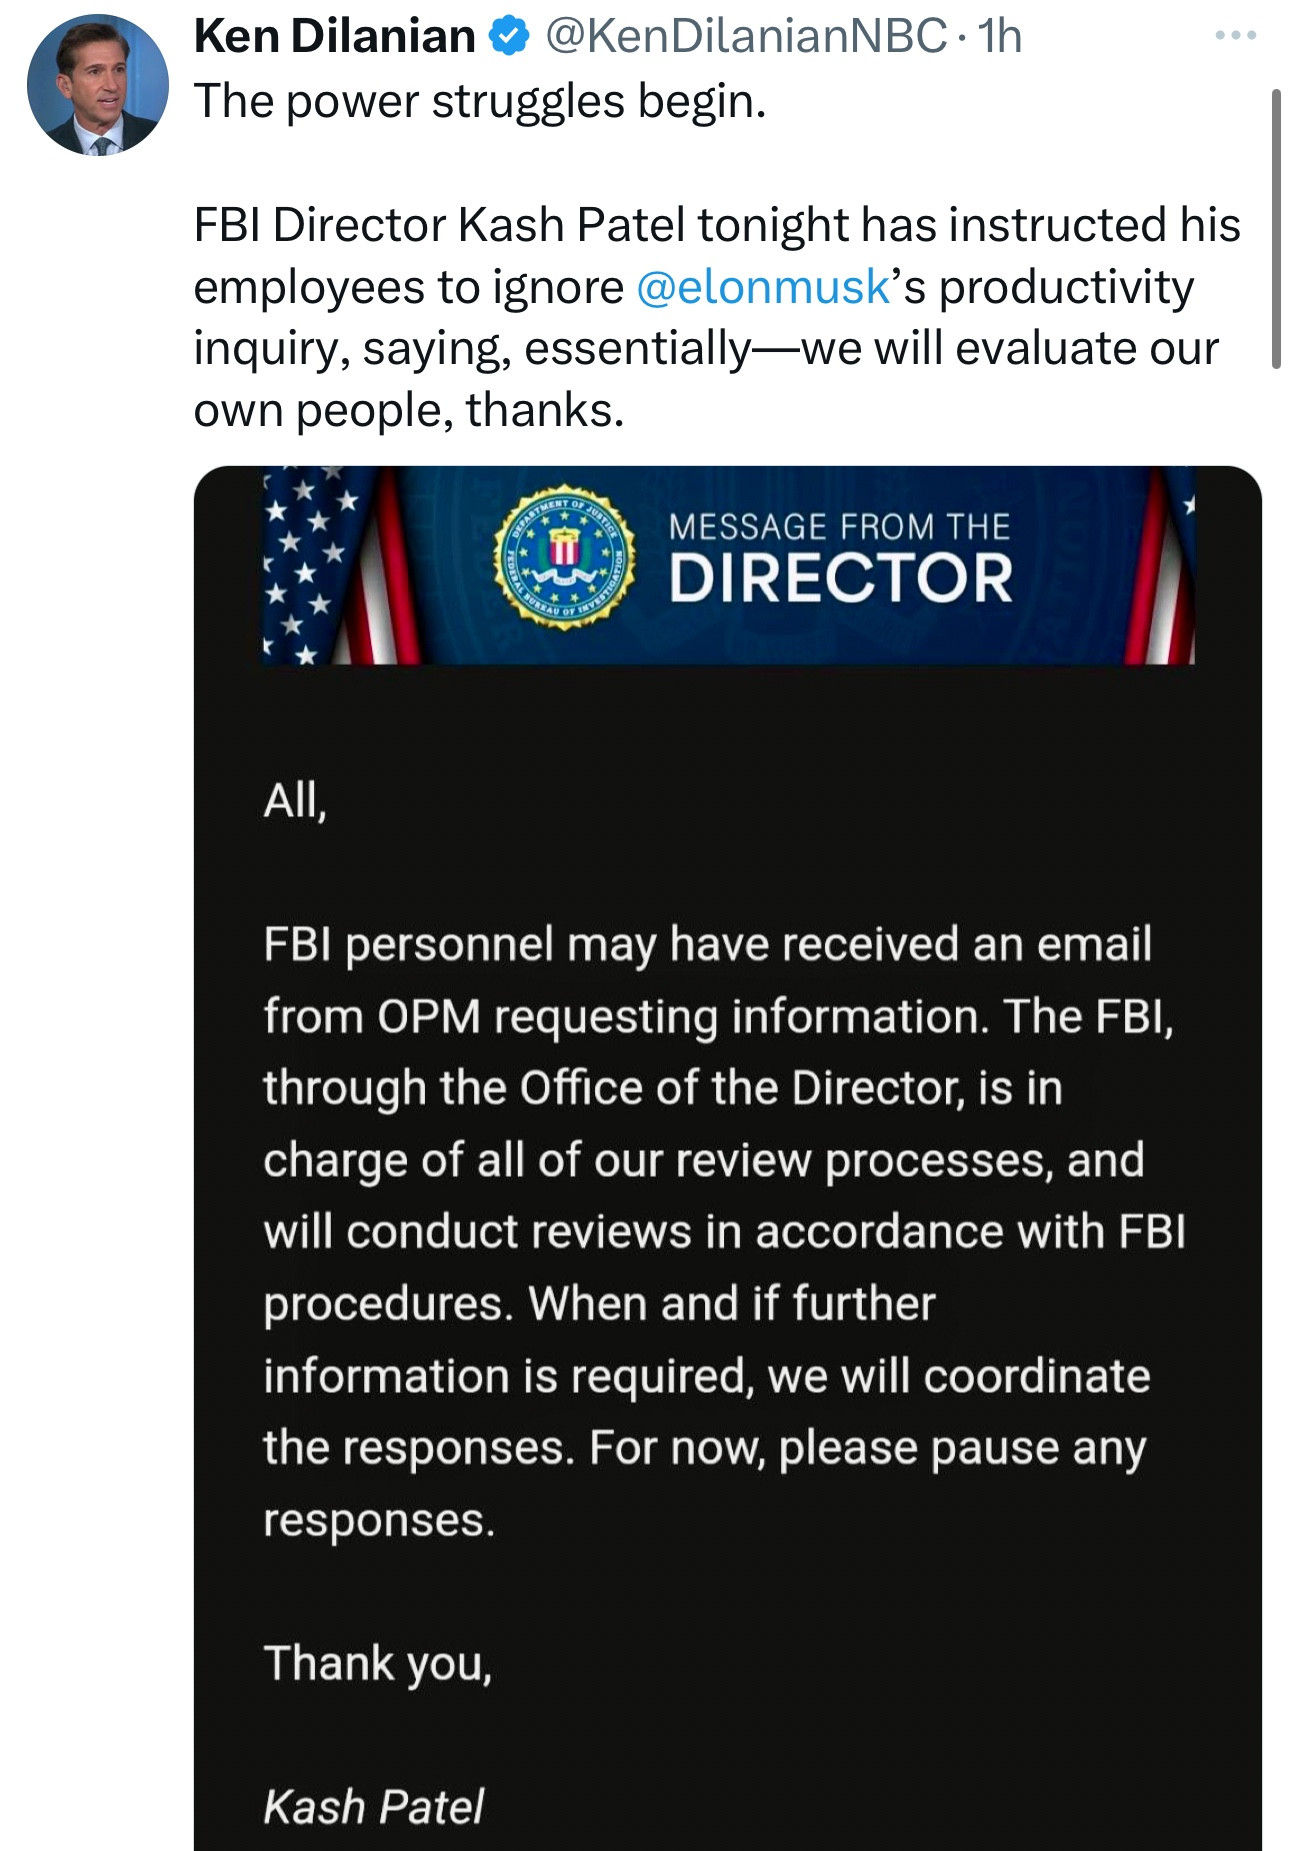This screenshot has width=1290, height=1851.
Task: Click the FBI seal in the banner
Action: pos(563,557)
